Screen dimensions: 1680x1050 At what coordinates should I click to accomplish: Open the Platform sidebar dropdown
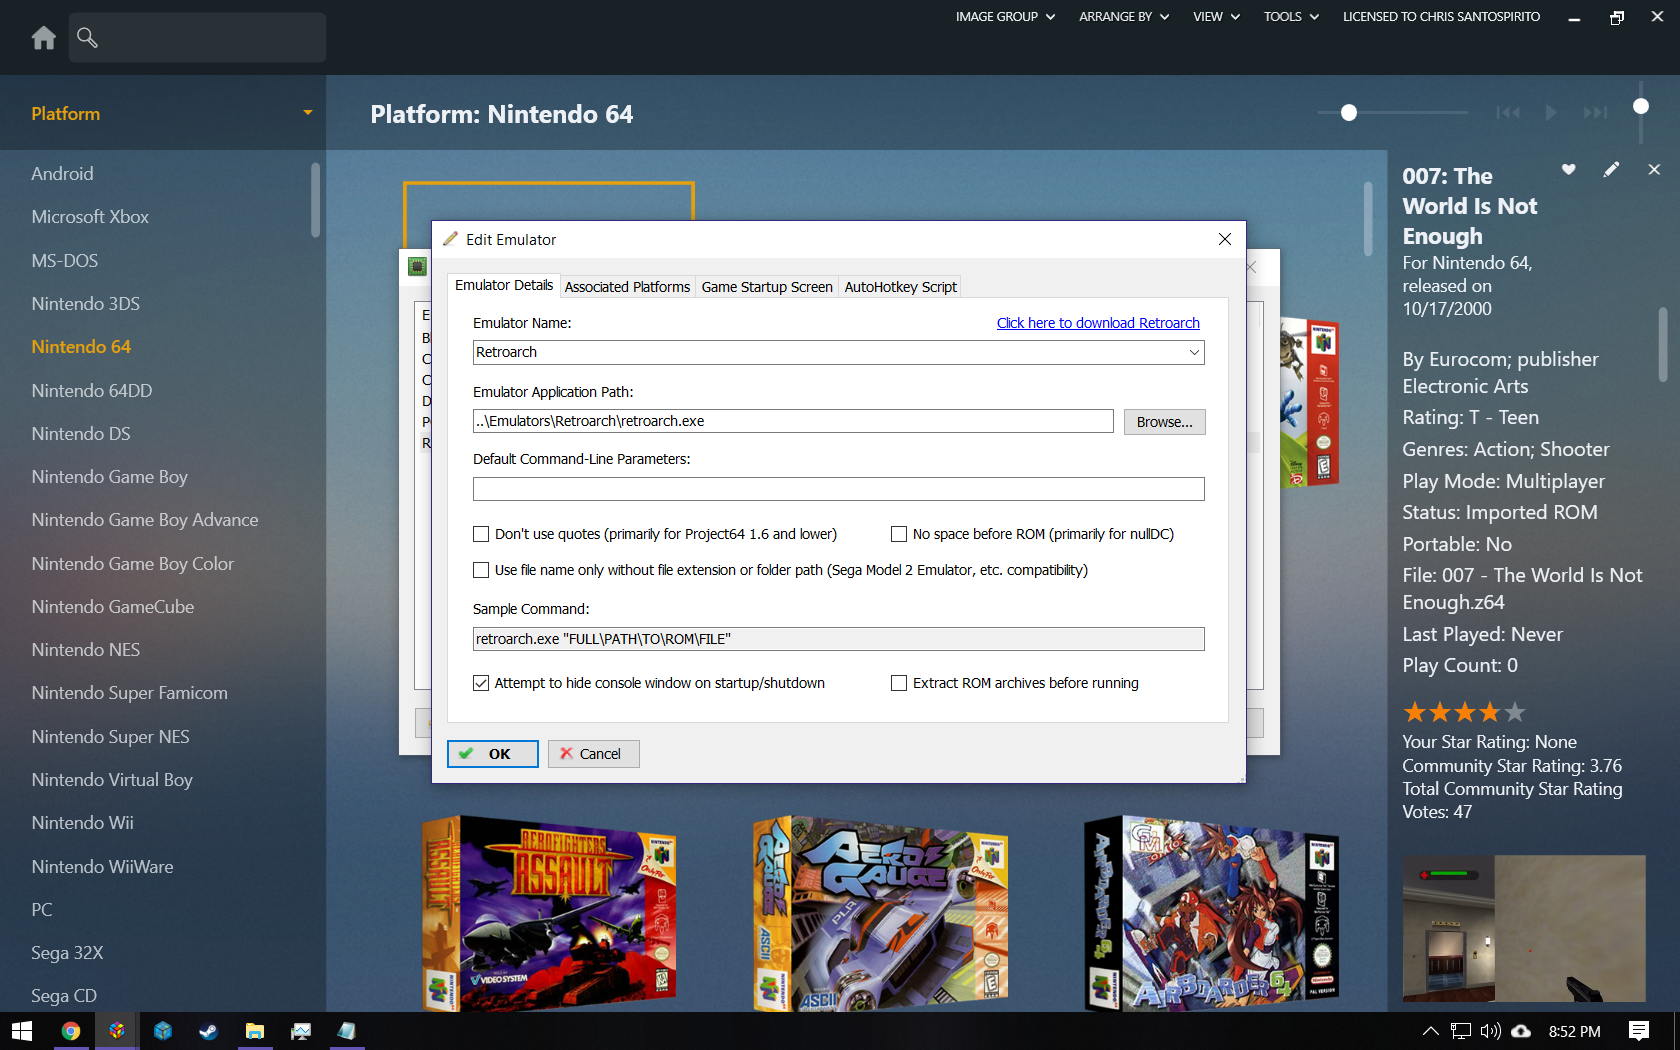(308, 113)
